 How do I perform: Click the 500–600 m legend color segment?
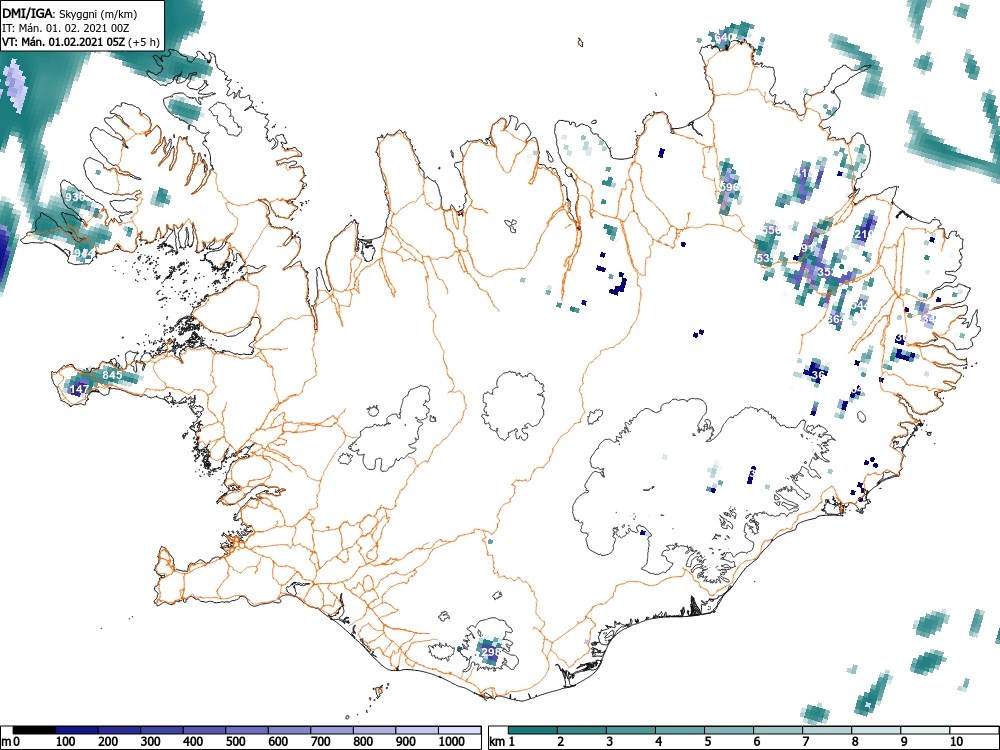(247, 730)
